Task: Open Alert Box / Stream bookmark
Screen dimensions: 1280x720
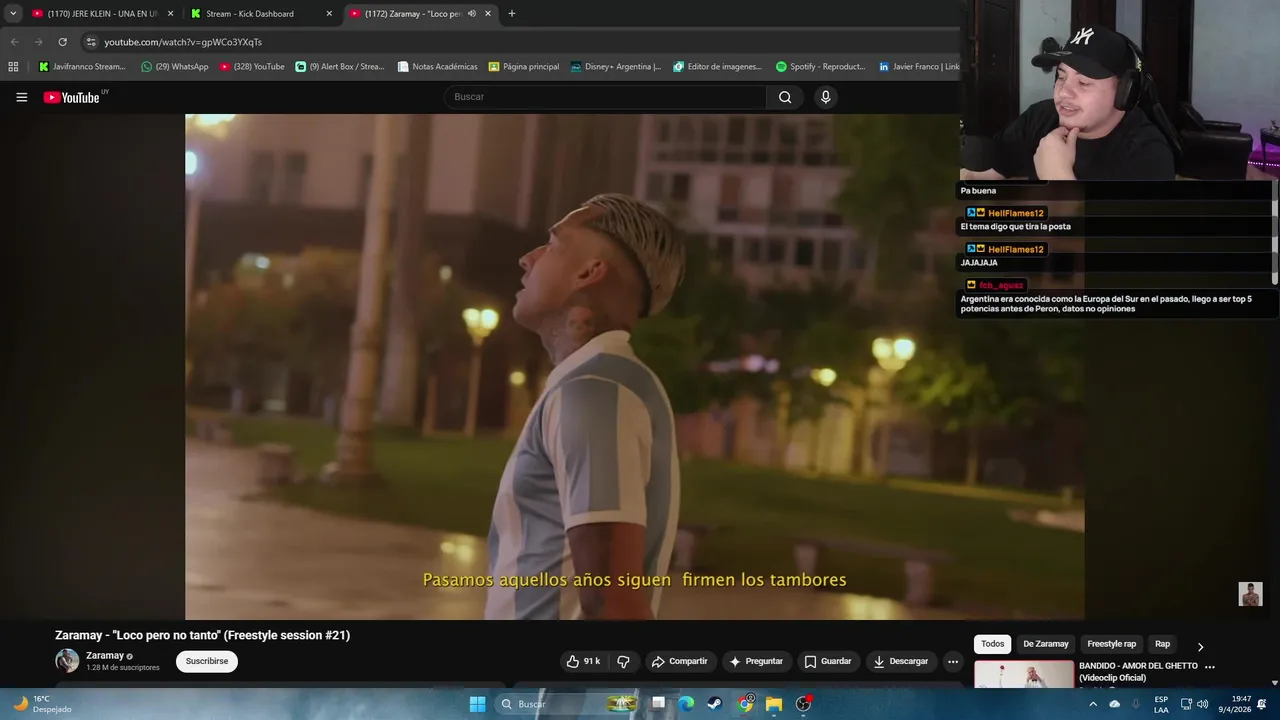Action: coord(340,67)
